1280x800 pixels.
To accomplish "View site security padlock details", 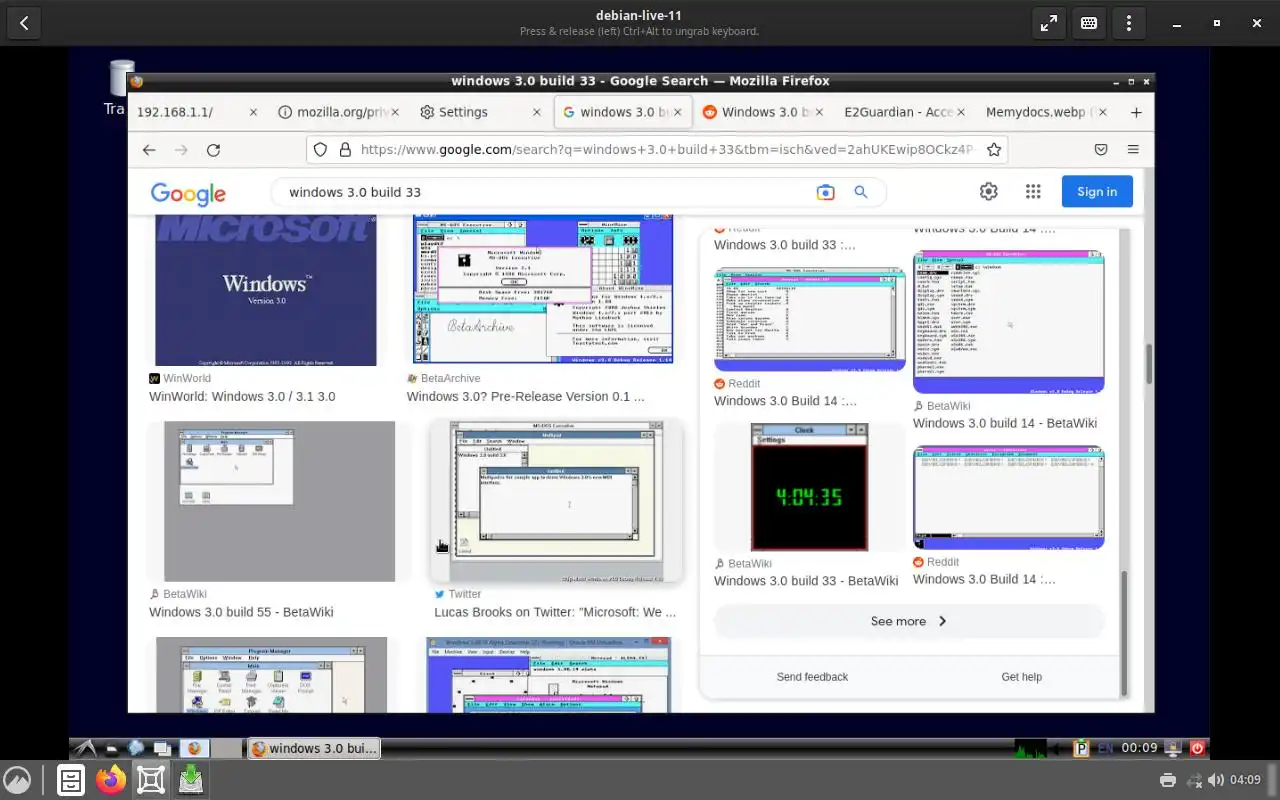I will pyautogui.click(x=345, y=150).
